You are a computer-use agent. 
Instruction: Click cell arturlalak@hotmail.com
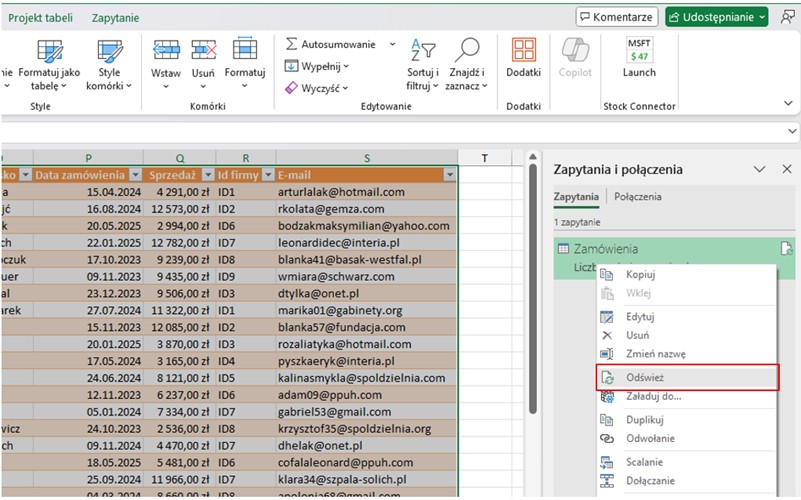[367, 192]
